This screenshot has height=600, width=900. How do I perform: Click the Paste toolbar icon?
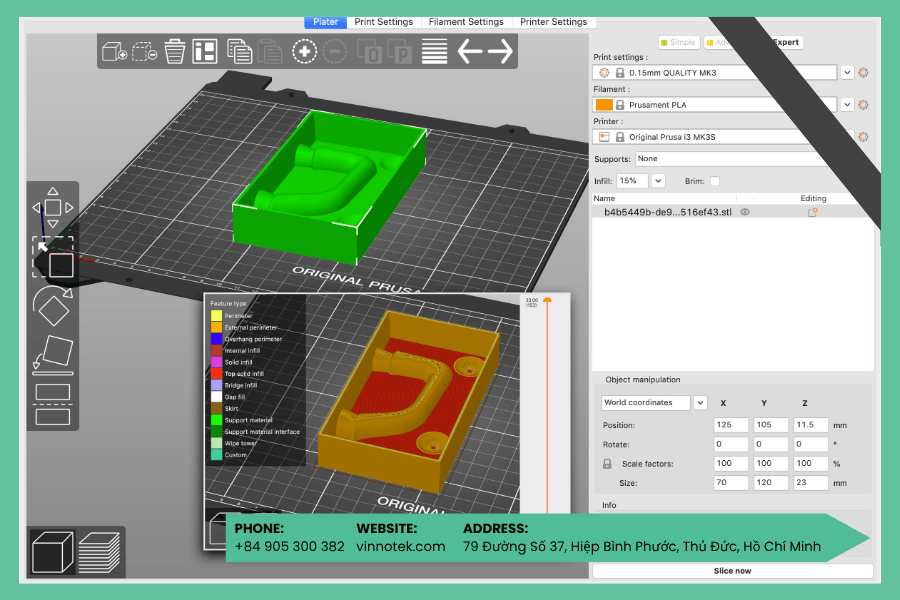[269, 52]
